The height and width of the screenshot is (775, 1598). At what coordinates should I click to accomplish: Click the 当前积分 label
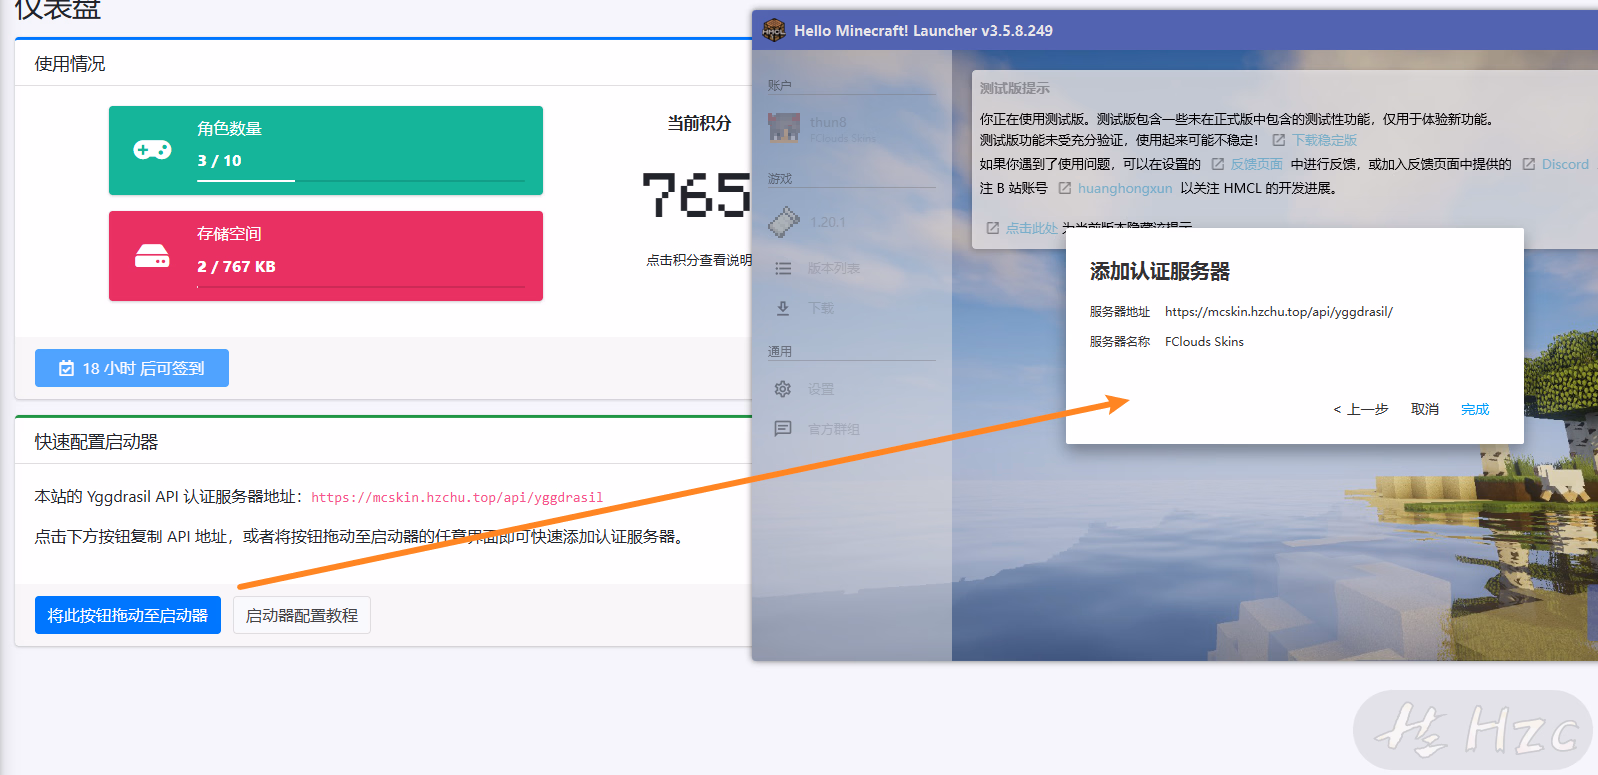point(699,123)
